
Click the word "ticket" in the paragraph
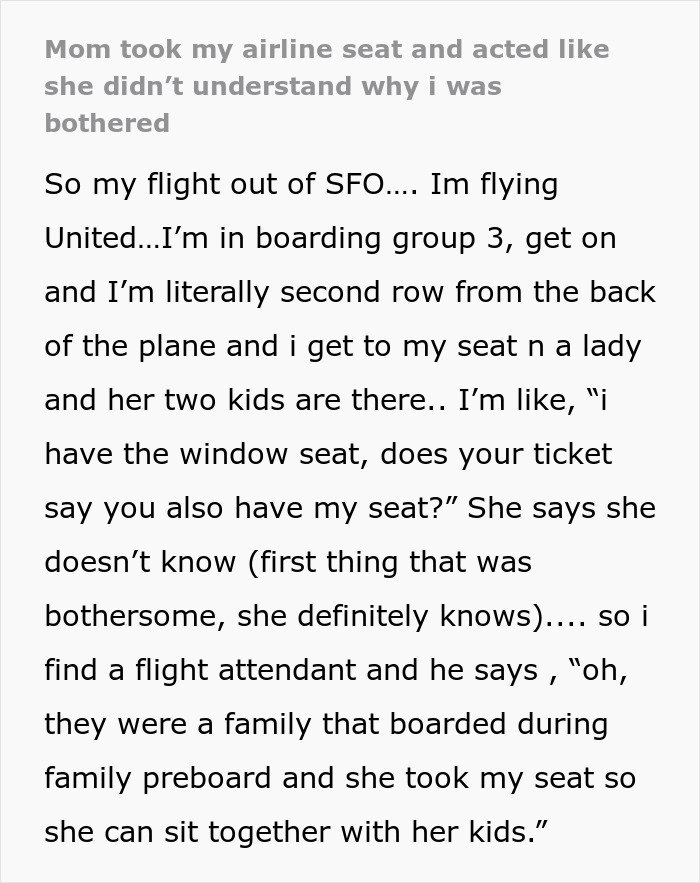click(x=568, y=455)
